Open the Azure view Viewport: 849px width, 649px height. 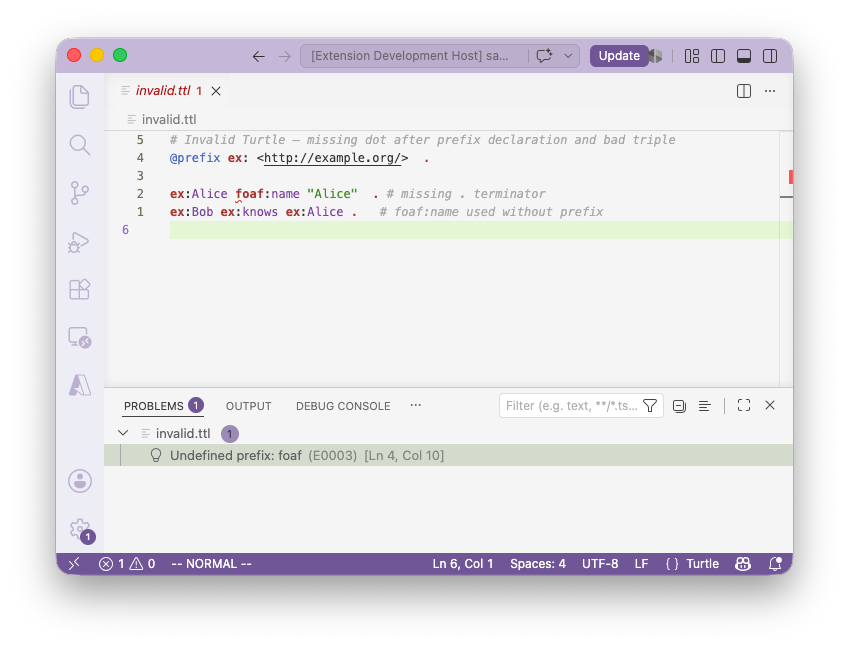coord(80,385)
